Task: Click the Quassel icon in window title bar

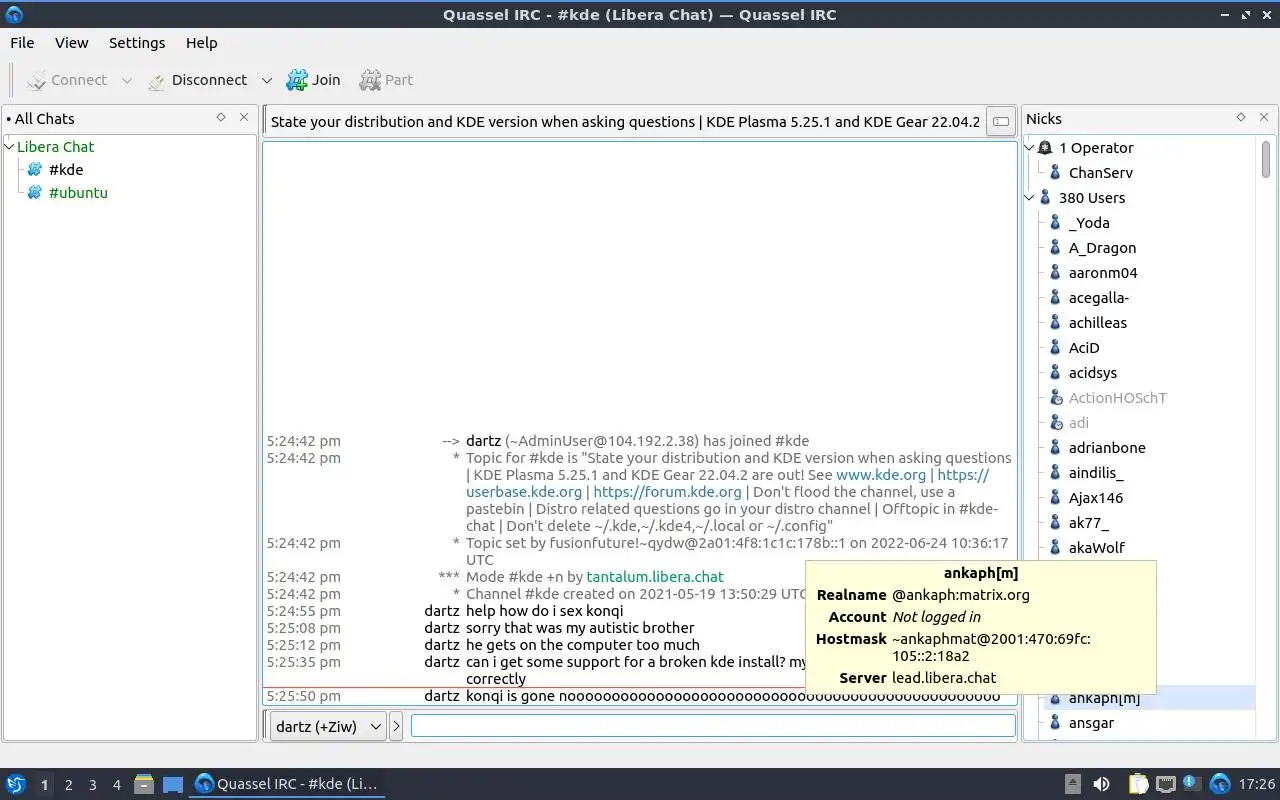Action: [x=13, y=14]
